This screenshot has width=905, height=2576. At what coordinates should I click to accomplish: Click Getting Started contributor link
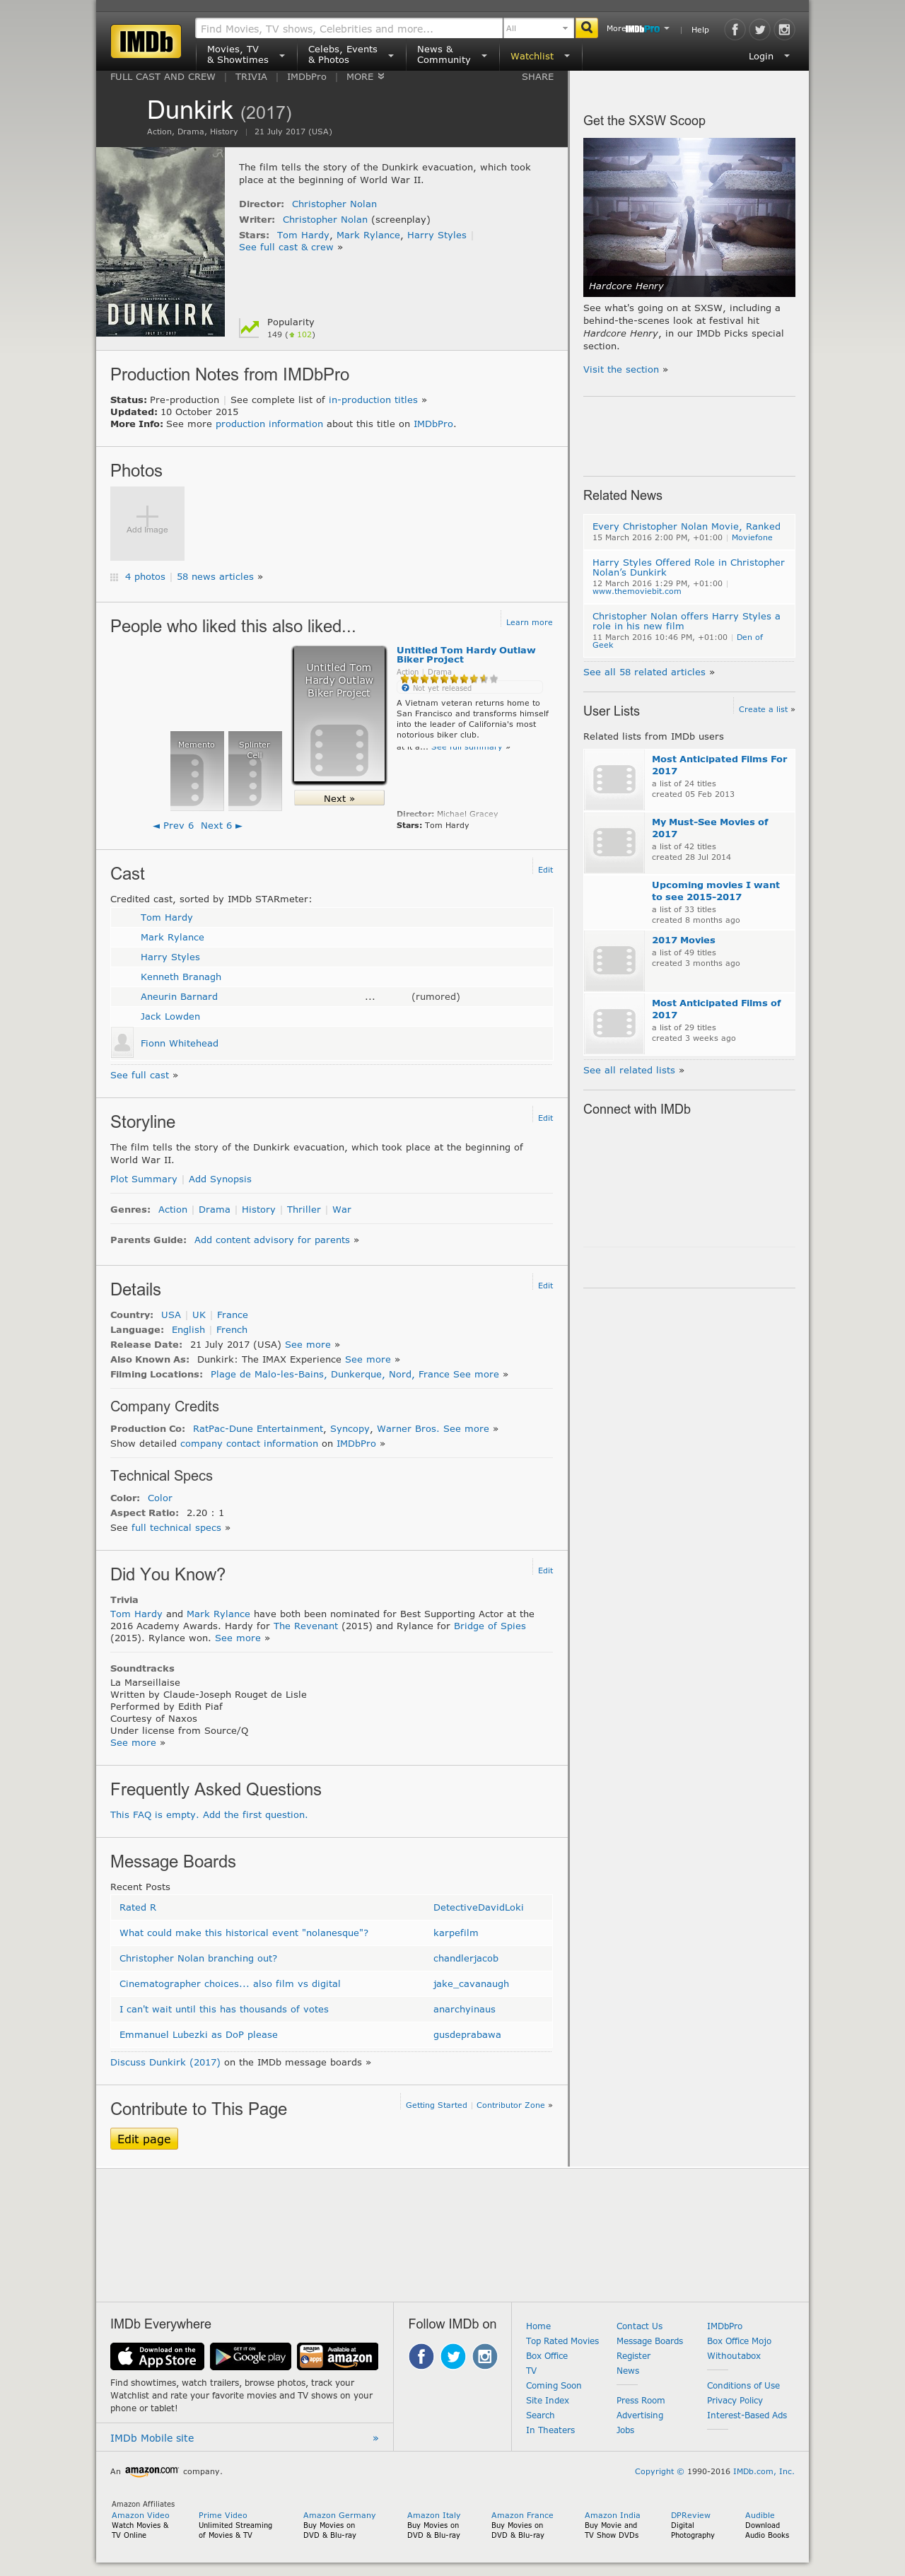pyautogui.click(x=436, y=2105)
